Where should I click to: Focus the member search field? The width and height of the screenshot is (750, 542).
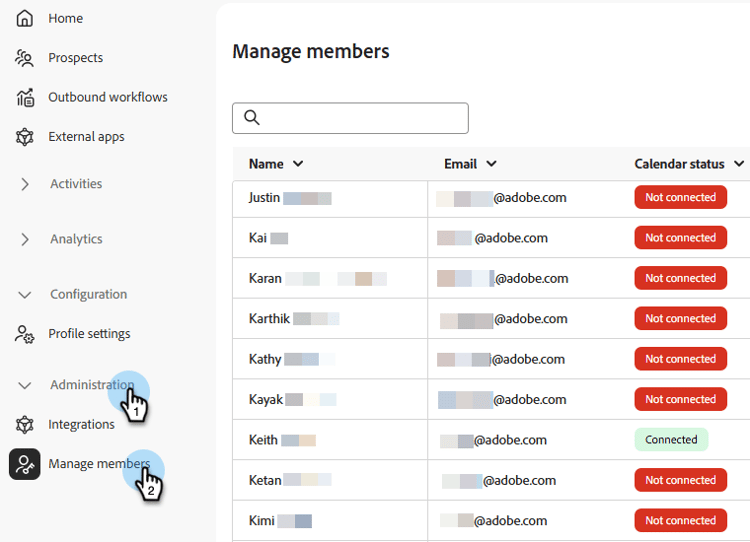[350, 118]
